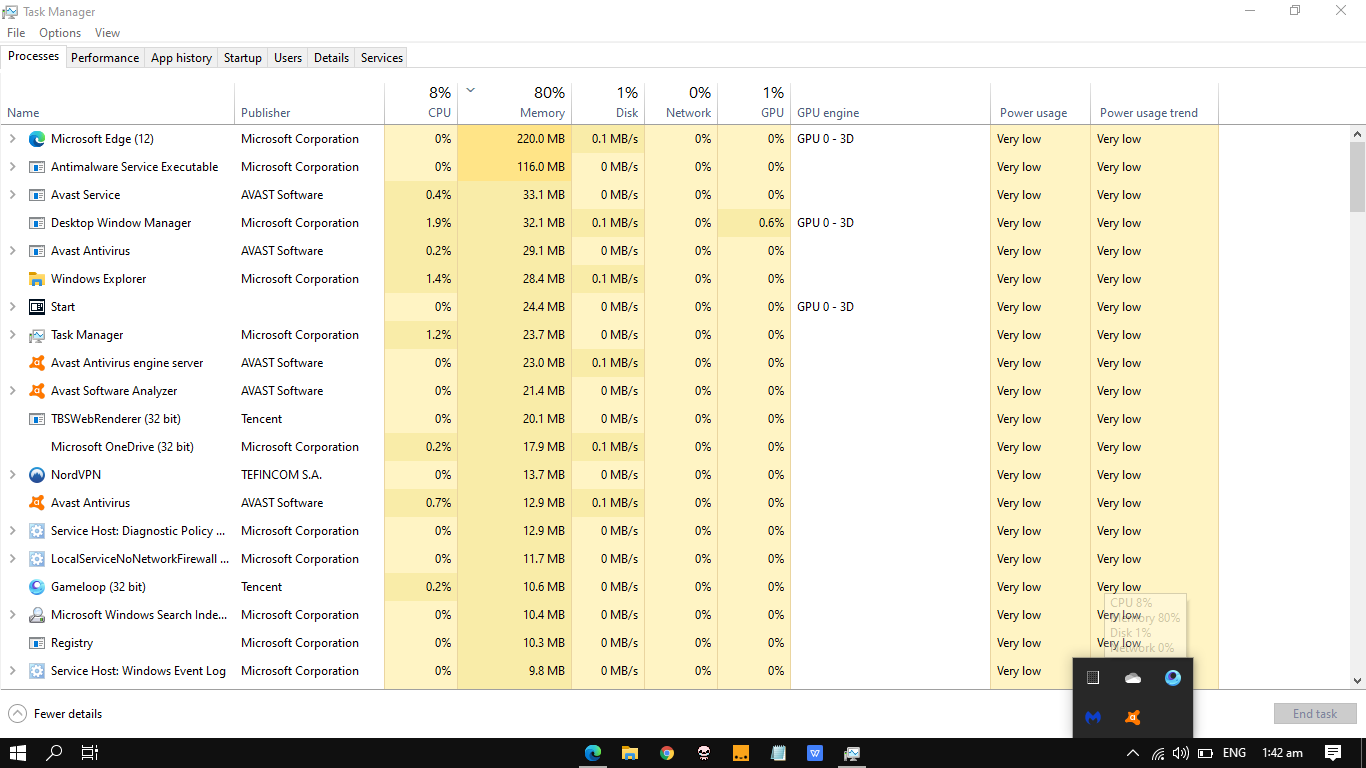Click the Task Manager process icon in list
This screenshot has height=768, width=1366.
coord(37,335)
